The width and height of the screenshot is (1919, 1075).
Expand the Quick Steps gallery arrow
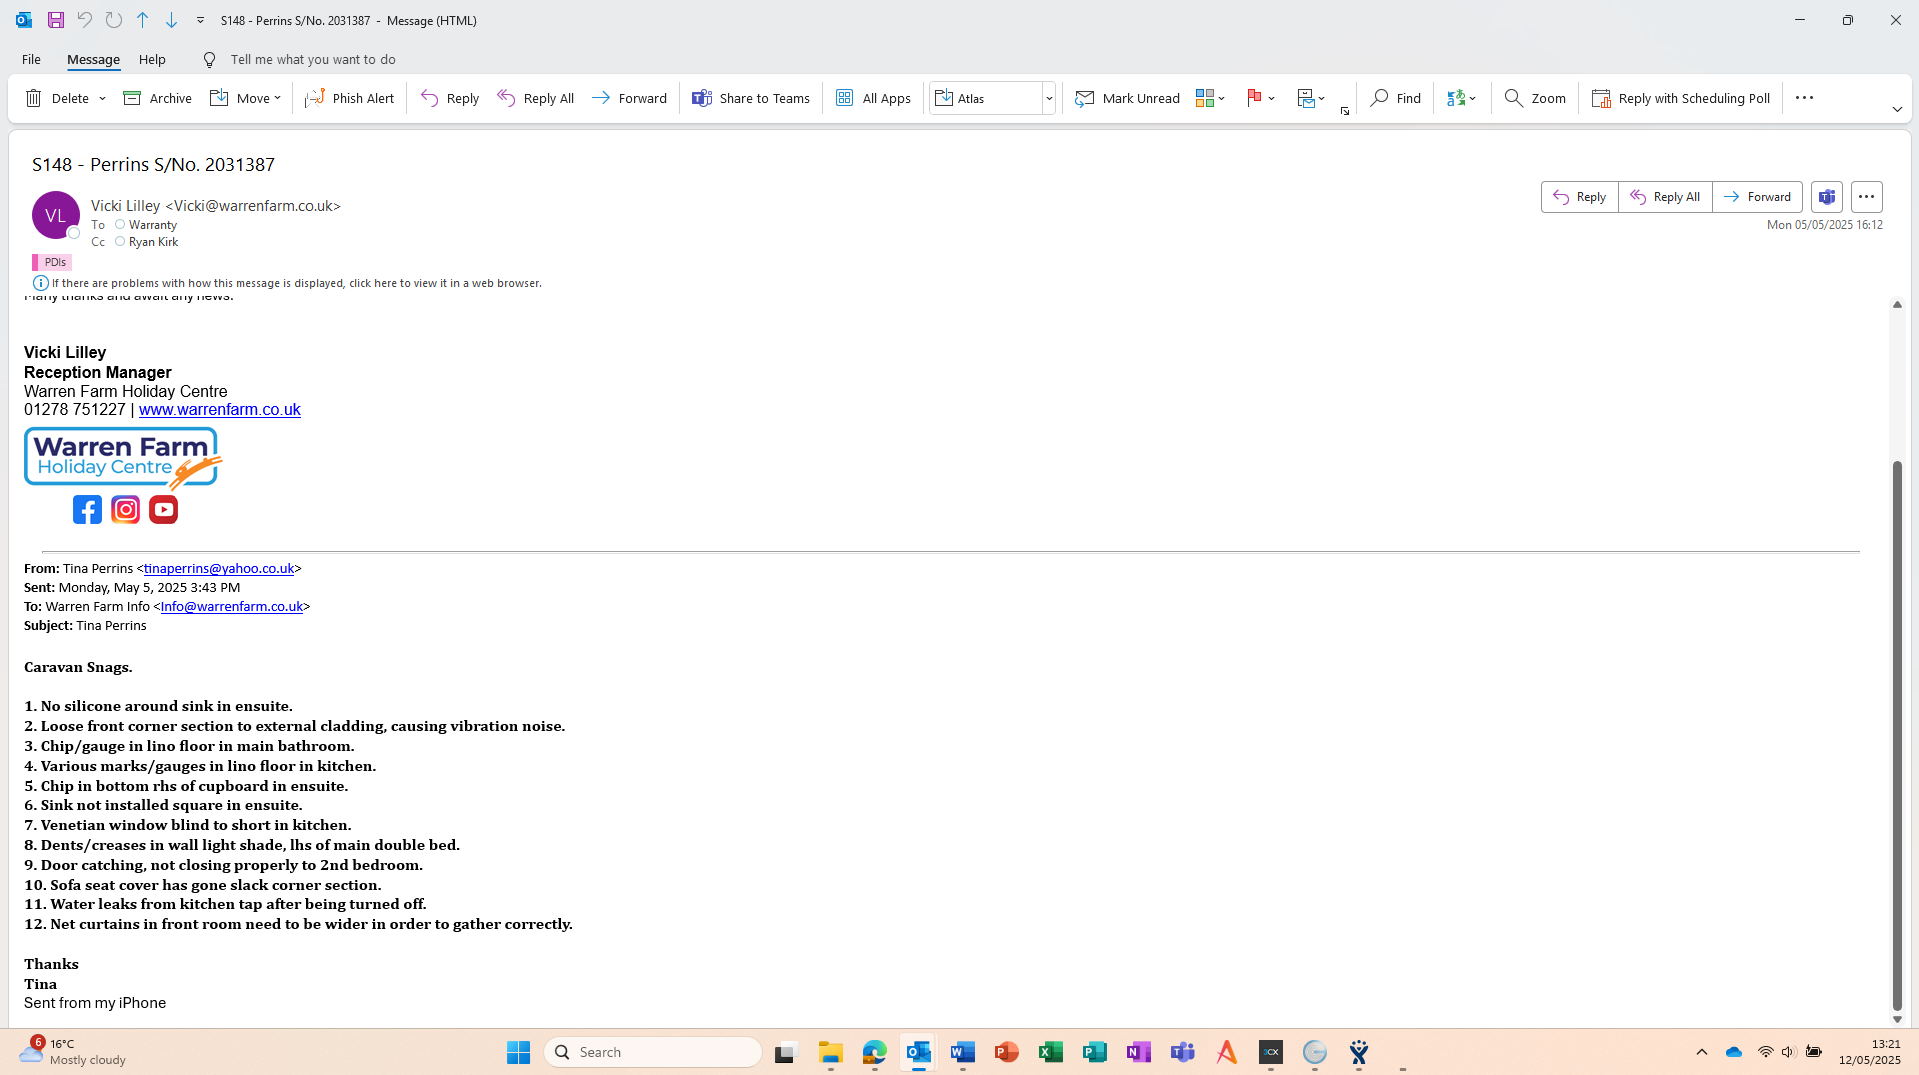(1049, 98)
